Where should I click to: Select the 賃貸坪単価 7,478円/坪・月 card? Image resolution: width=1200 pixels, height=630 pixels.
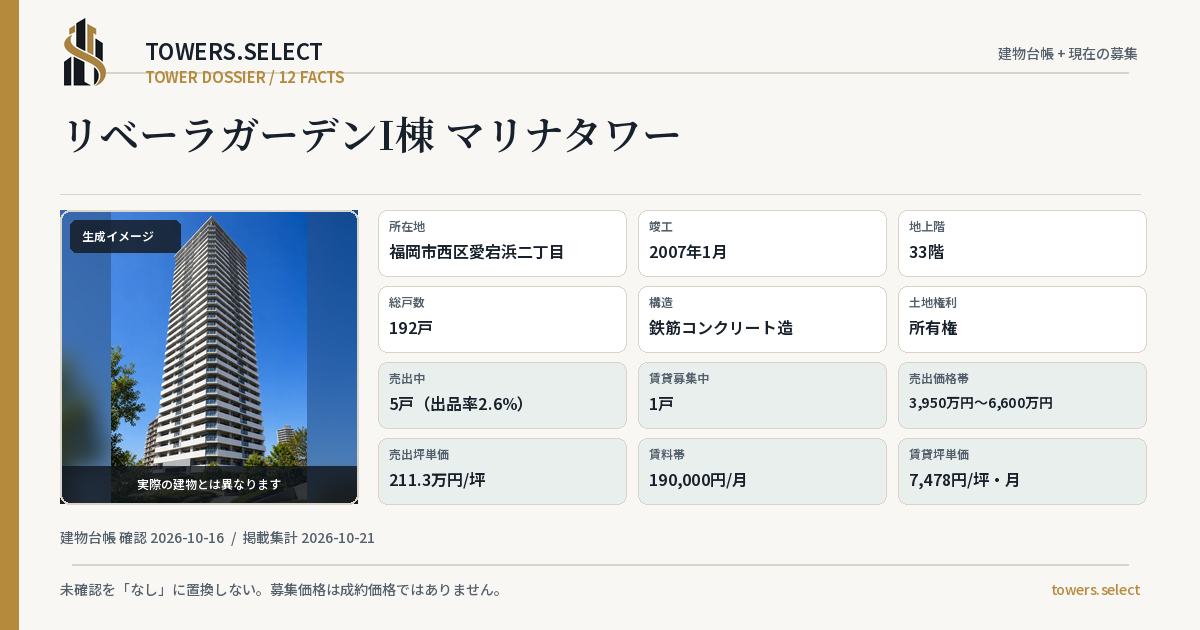(1022, 471)
